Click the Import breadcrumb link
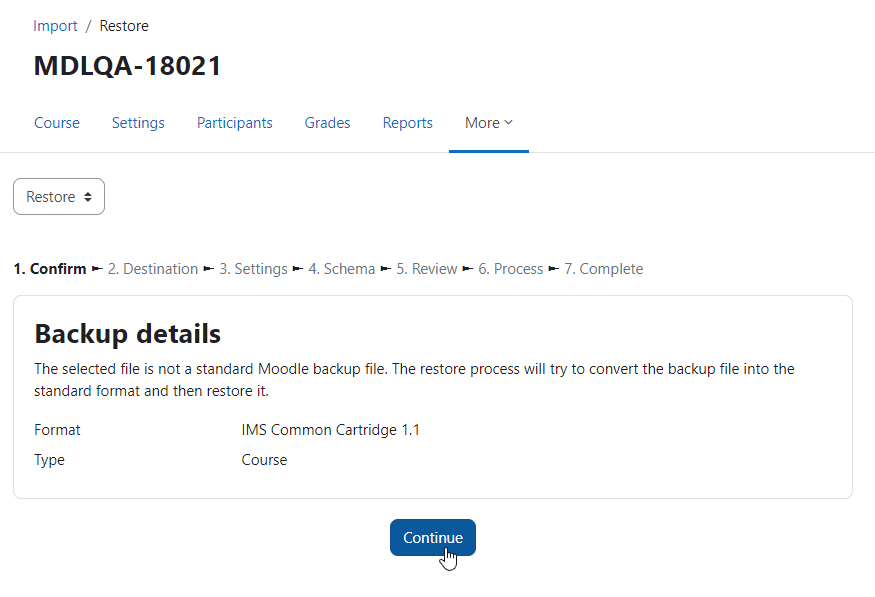Screen dimensions: 875x597 [55, 26]
